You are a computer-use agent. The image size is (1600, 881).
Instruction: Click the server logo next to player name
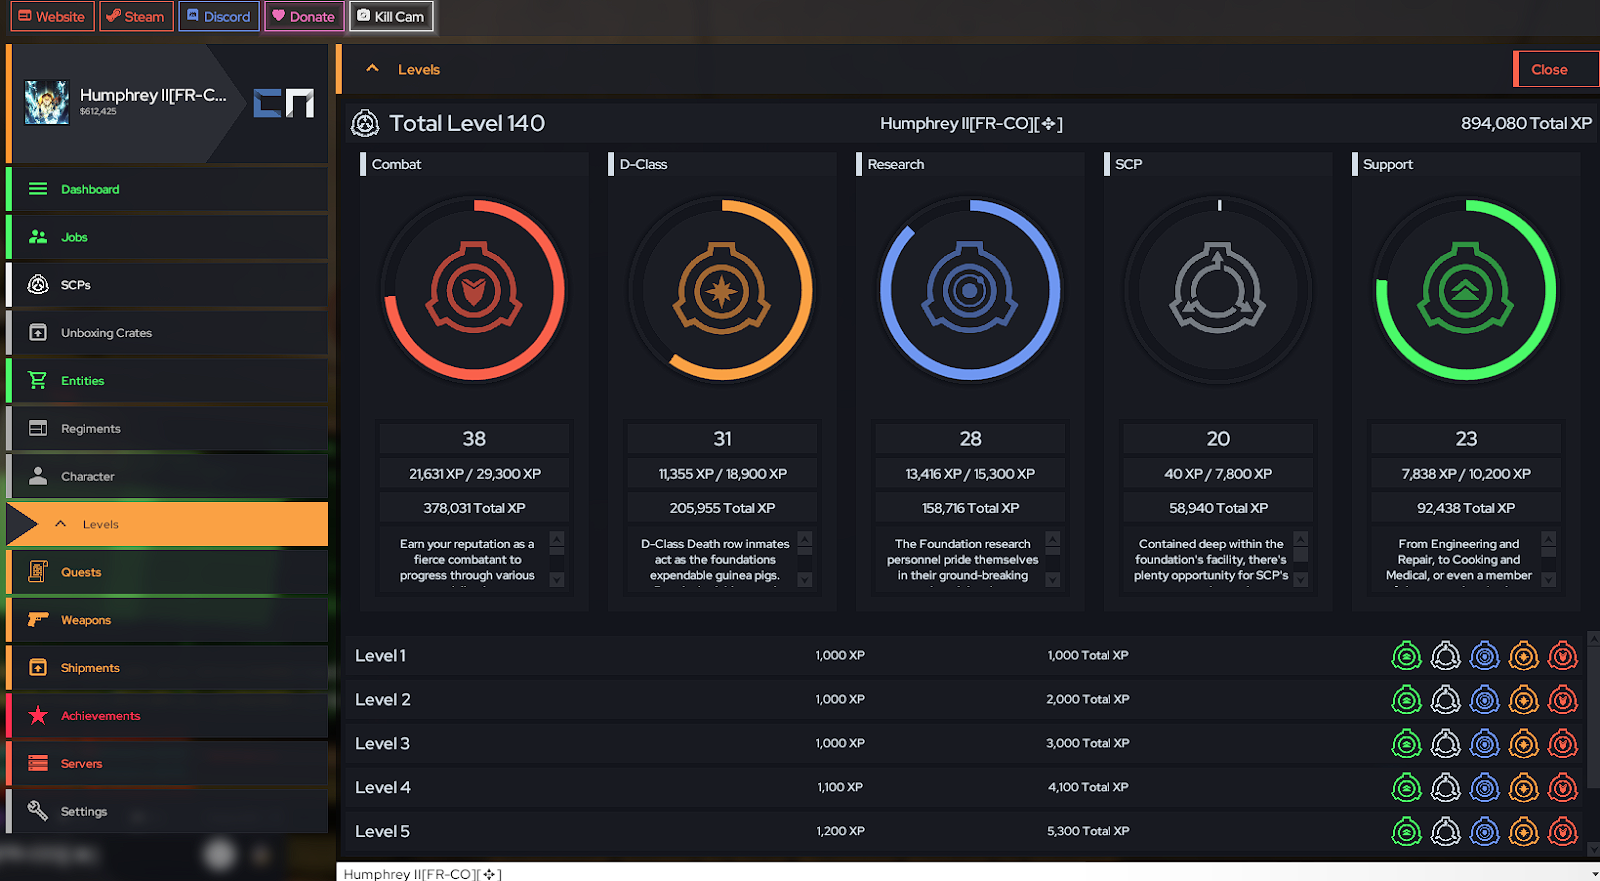tap(284, 102)
